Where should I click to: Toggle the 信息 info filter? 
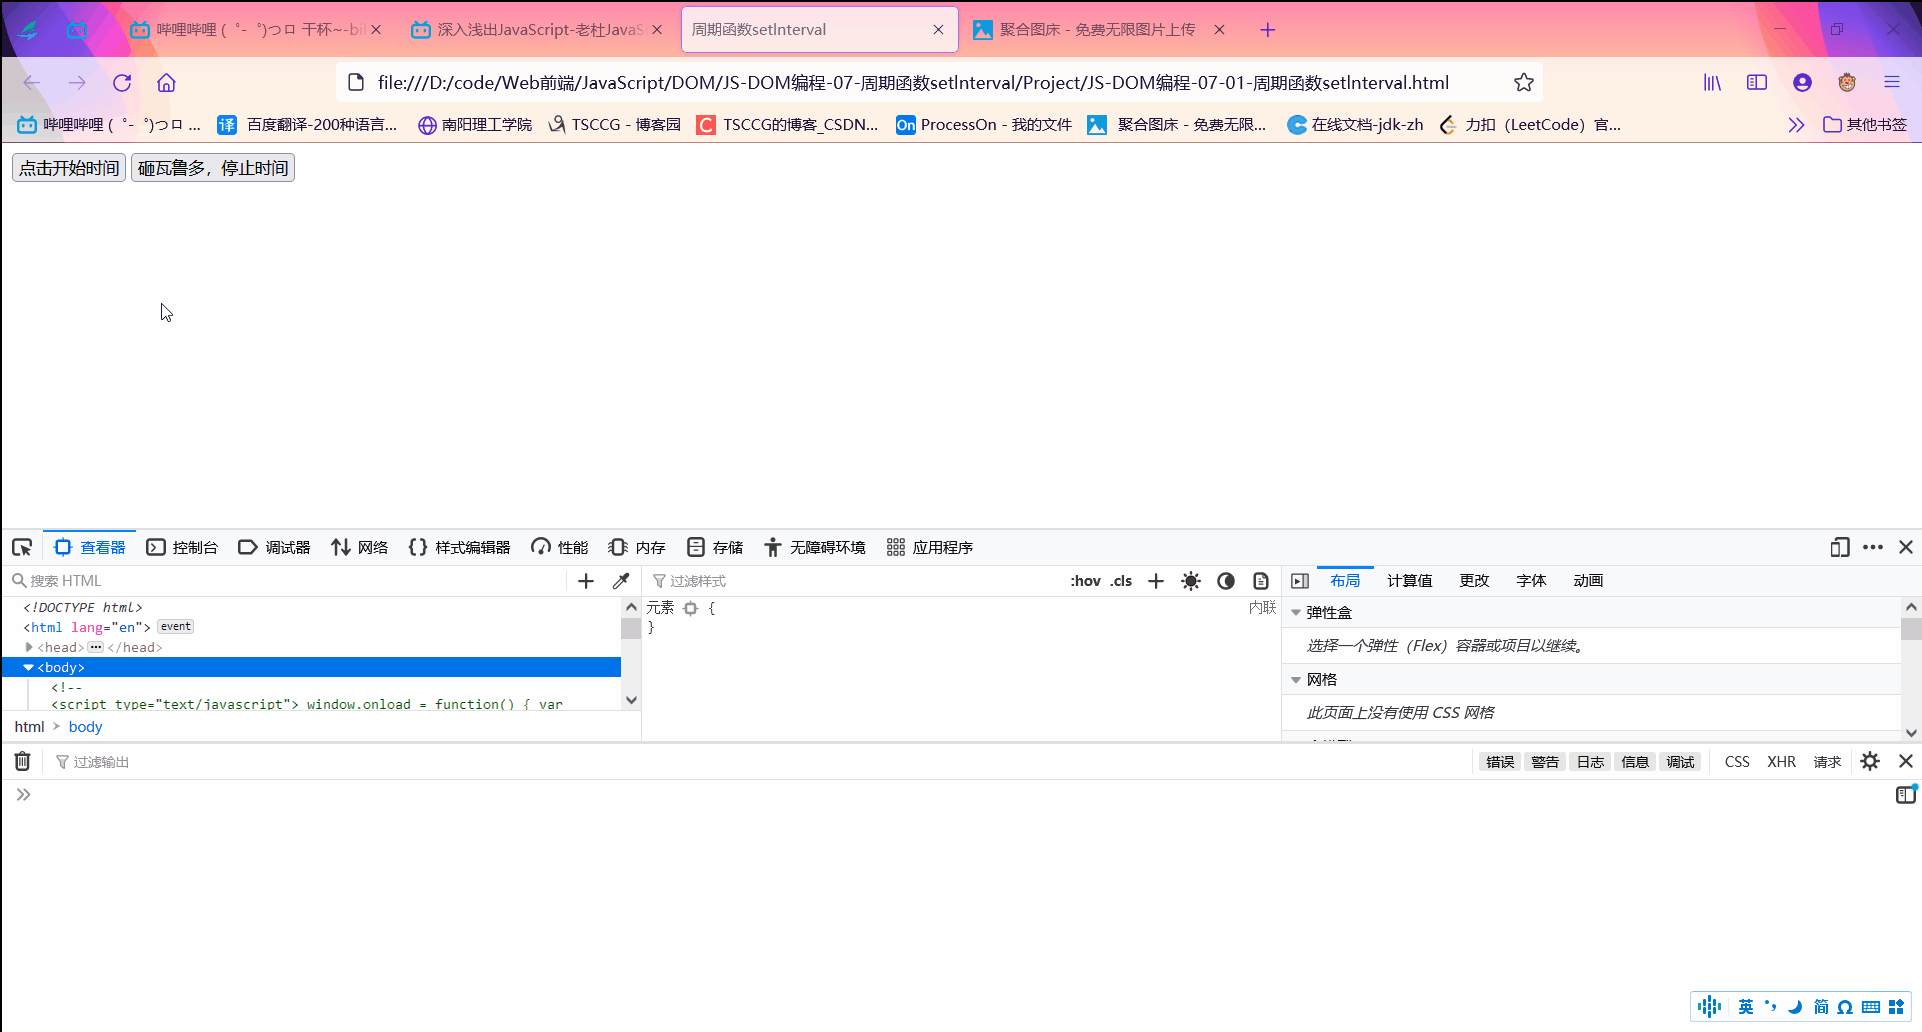click(x=1635, y=762)
